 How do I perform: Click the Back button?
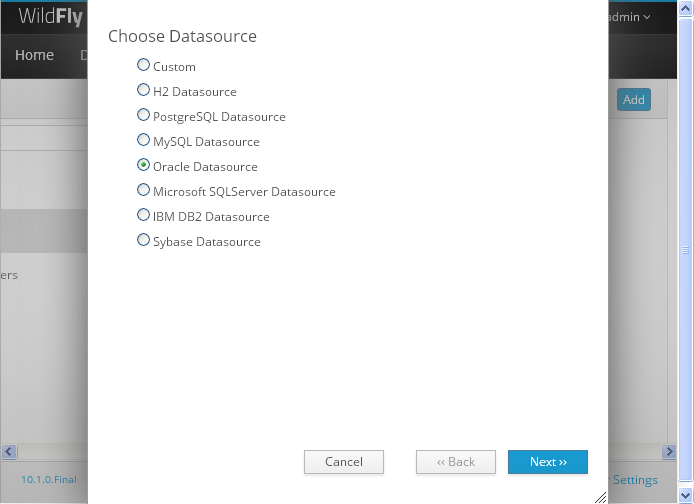(456, 462)
